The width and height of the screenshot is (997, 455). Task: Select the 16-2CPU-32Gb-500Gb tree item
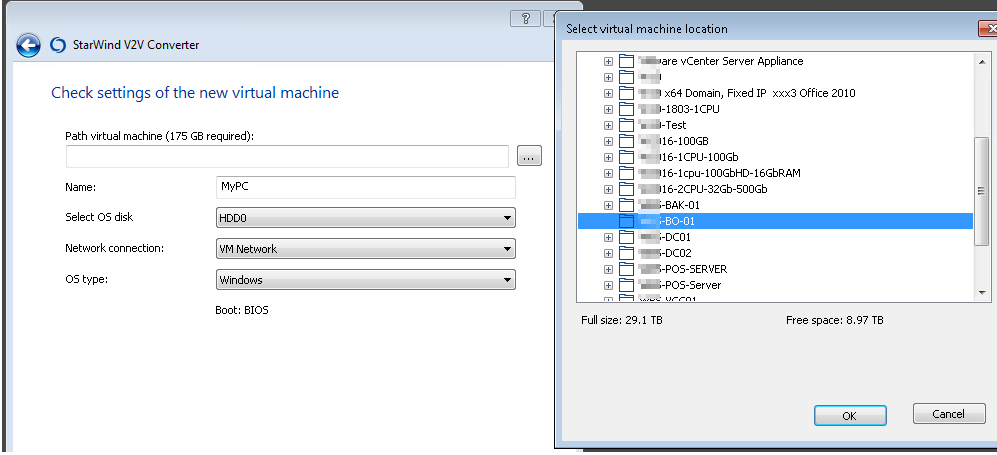tap(703, 189)
